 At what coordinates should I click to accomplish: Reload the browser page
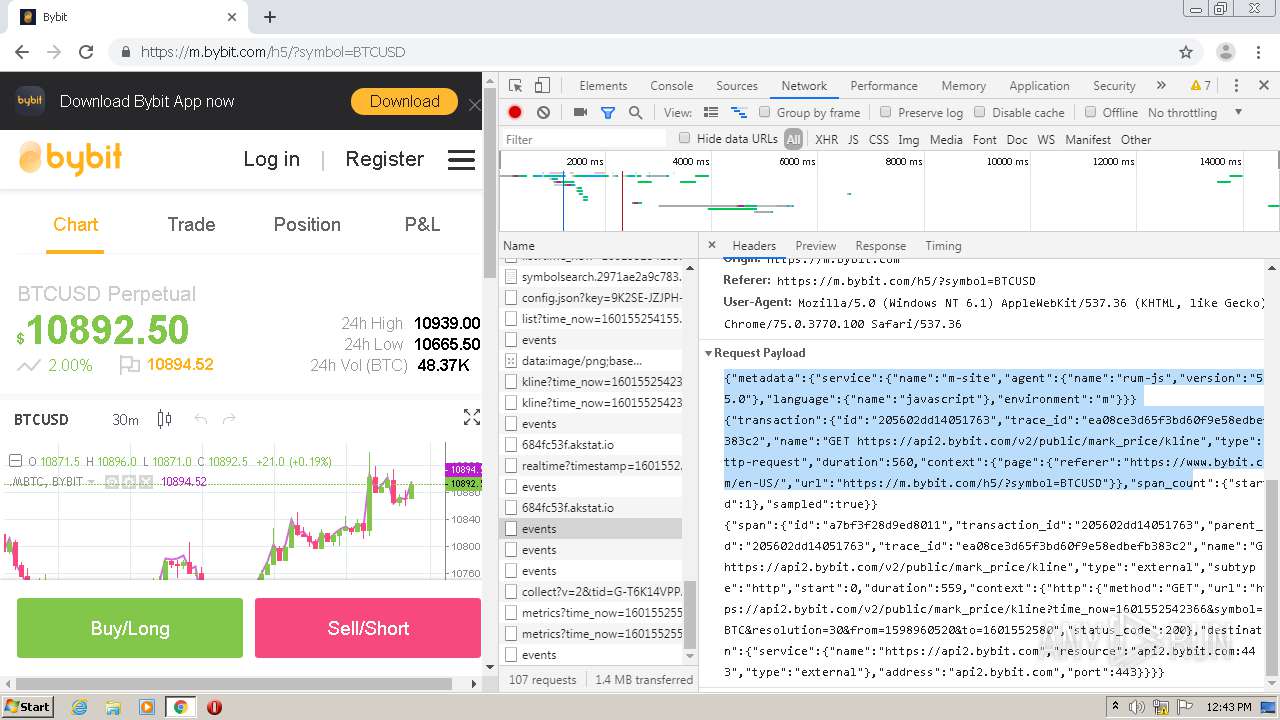[x=86, y=52]
